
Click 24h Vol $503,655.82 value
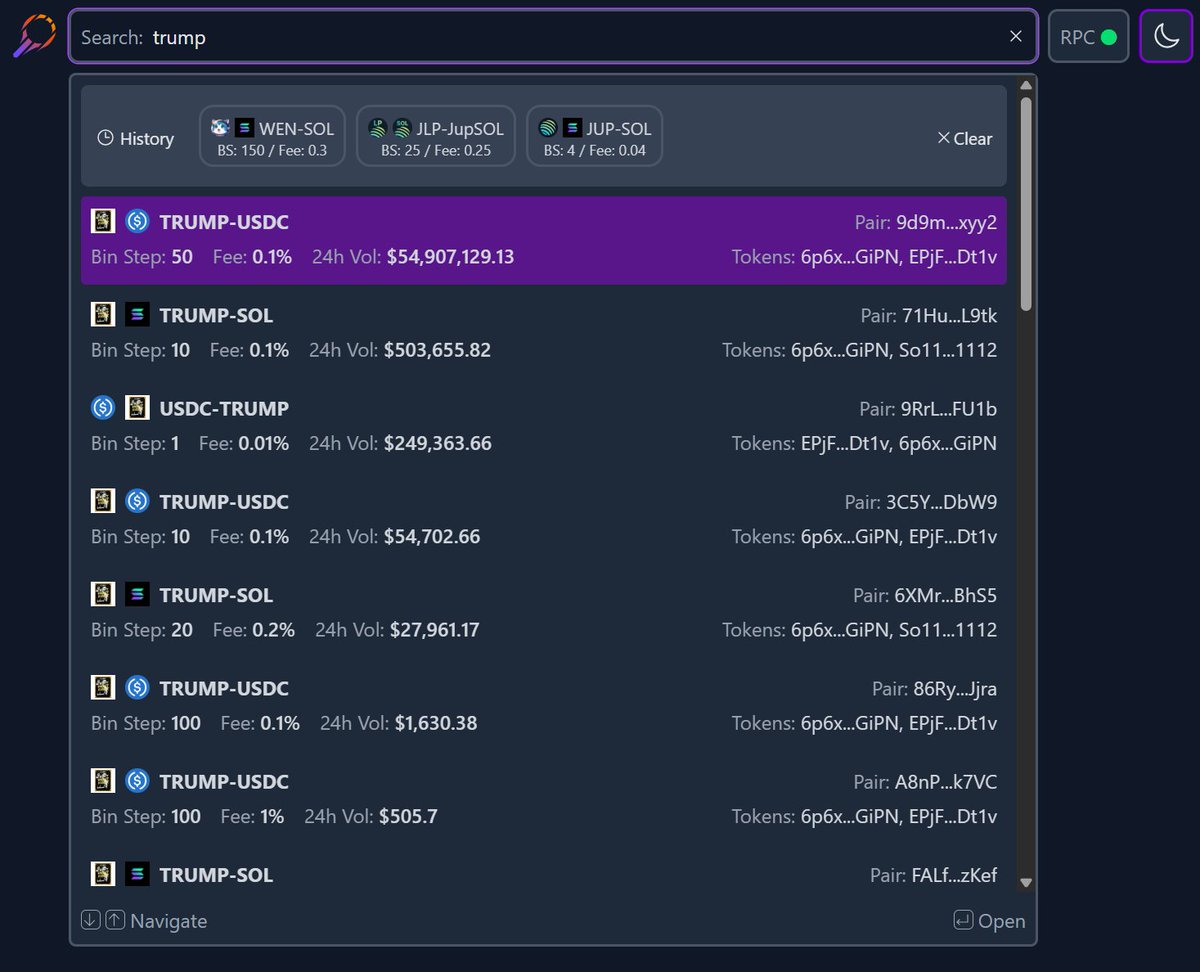[438, 350]
